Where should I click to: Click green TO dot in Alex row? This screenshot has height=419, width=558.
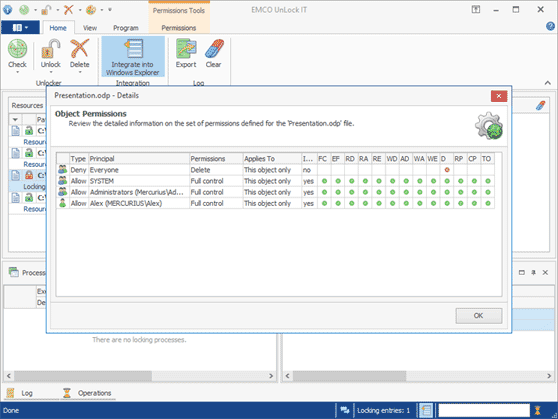pyautogui.click(x=488, y=203)
